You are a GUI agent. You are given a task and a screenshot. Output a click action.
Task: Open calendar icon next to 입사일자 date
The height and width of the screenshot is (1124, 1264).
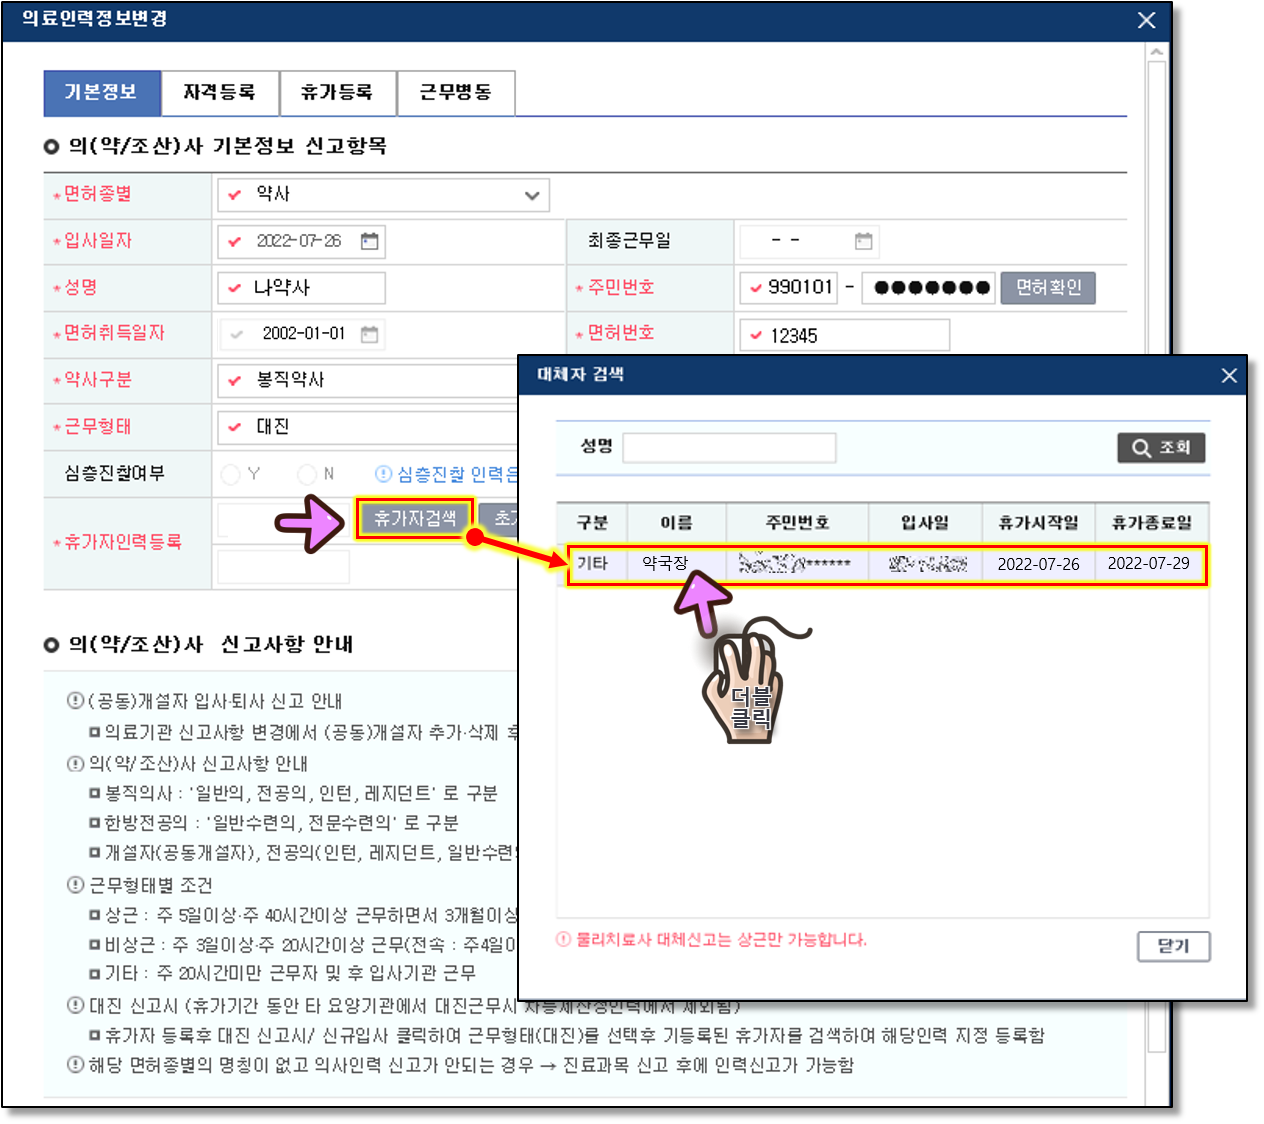click(x=369, y=241)
